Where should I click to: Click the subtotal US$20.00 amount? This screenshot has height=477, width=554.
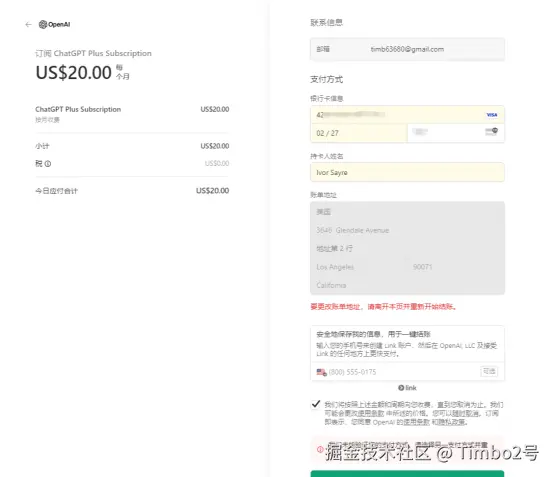coord(215,146)
